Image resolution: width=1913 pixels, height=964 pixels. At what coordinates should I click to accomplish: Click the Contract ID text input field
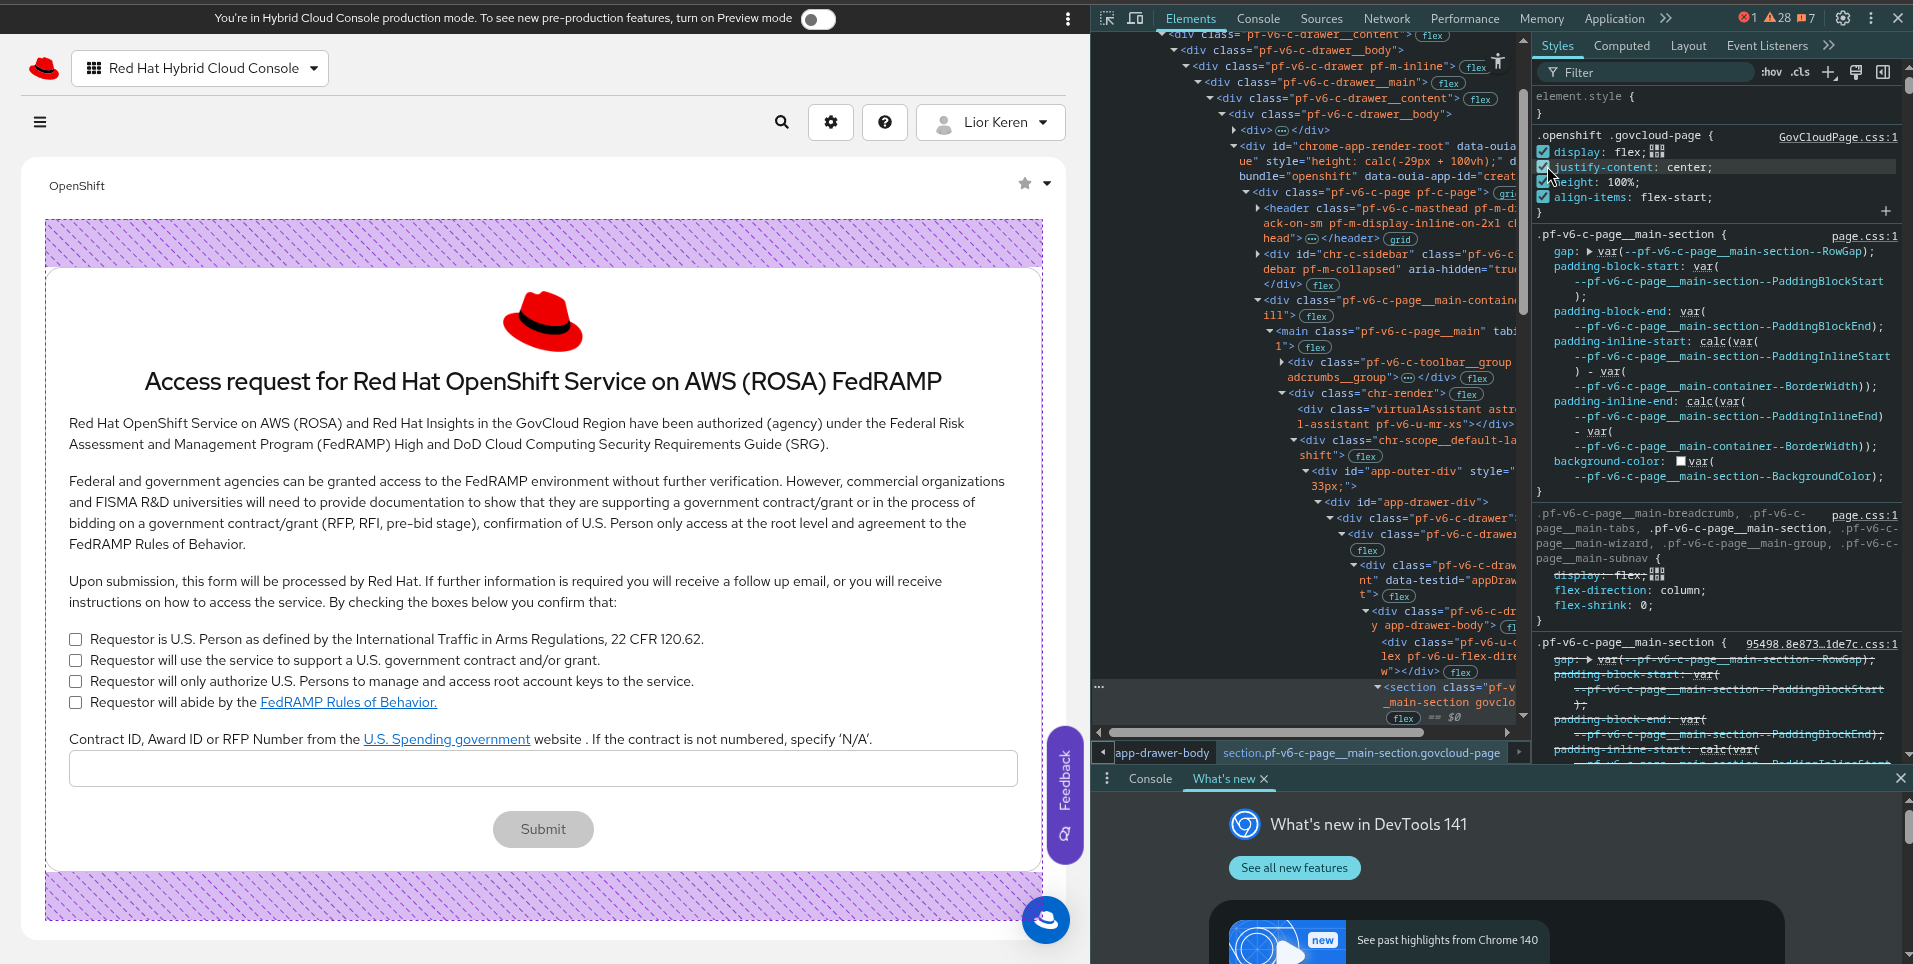(x=543, y=768)
